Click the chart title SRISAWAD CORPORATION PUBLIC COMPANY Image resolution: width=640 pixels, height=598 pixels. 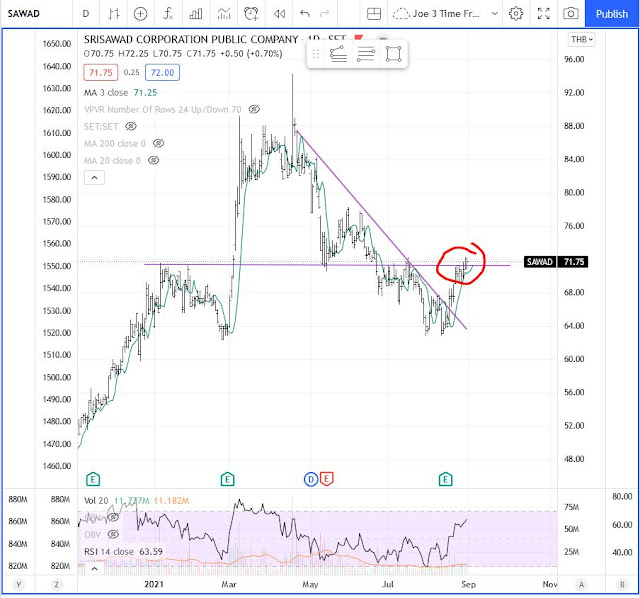pyautogui.click(x=191, y=39)
